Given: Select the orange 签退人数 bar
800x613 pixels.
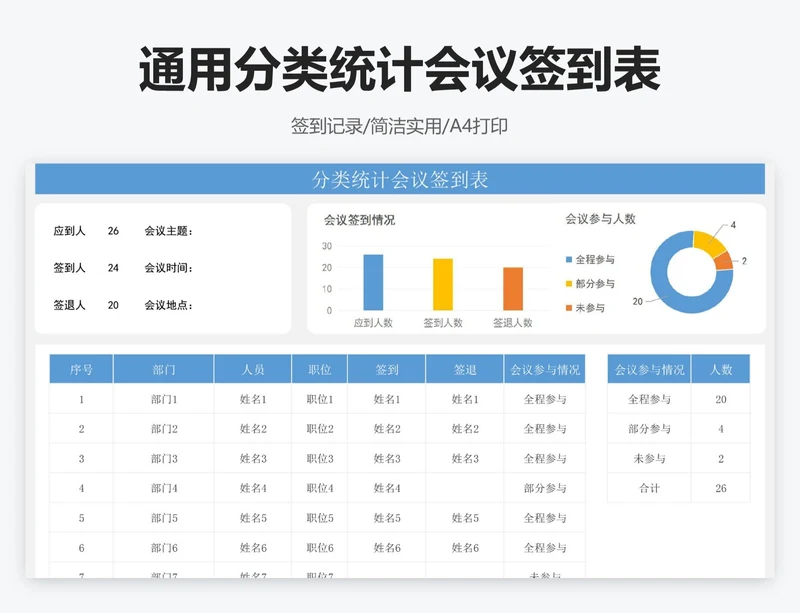Looking at the screenshot, I should click(x=513, y=289).
